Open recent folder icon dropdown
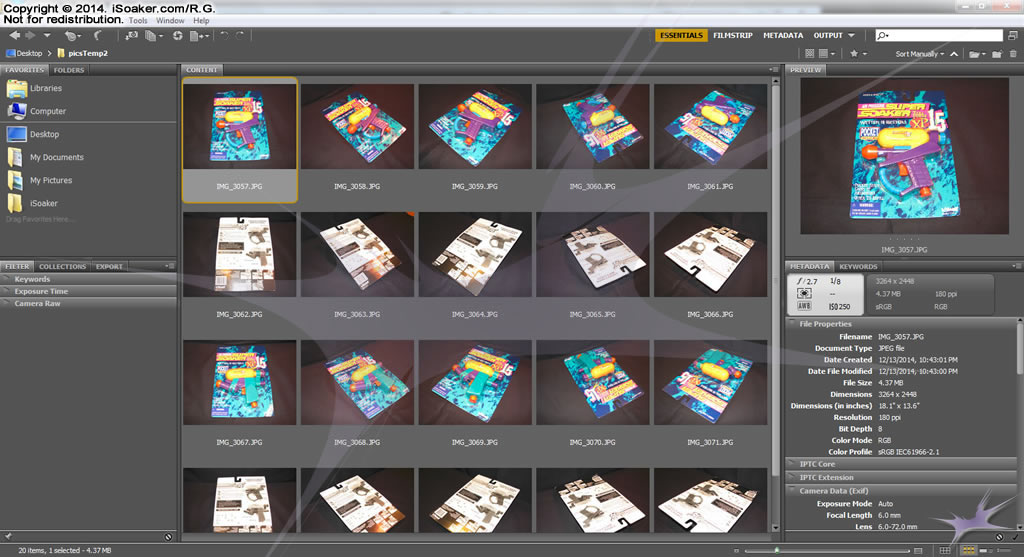This screenshot has height=557, width=1024. coord(977,54)
